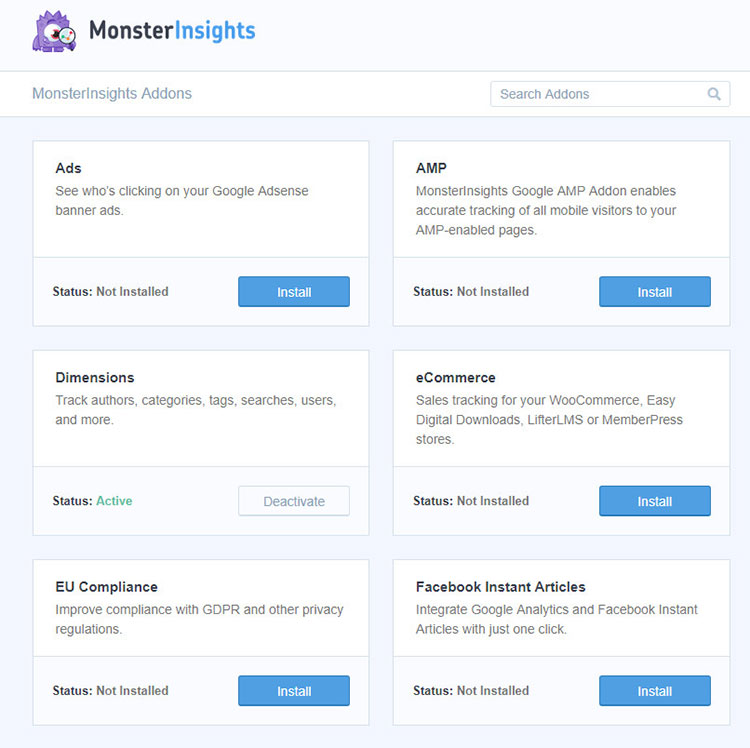Click the eCommerce addon title
The width and height of the screenshot is (750, 748).
456,378
